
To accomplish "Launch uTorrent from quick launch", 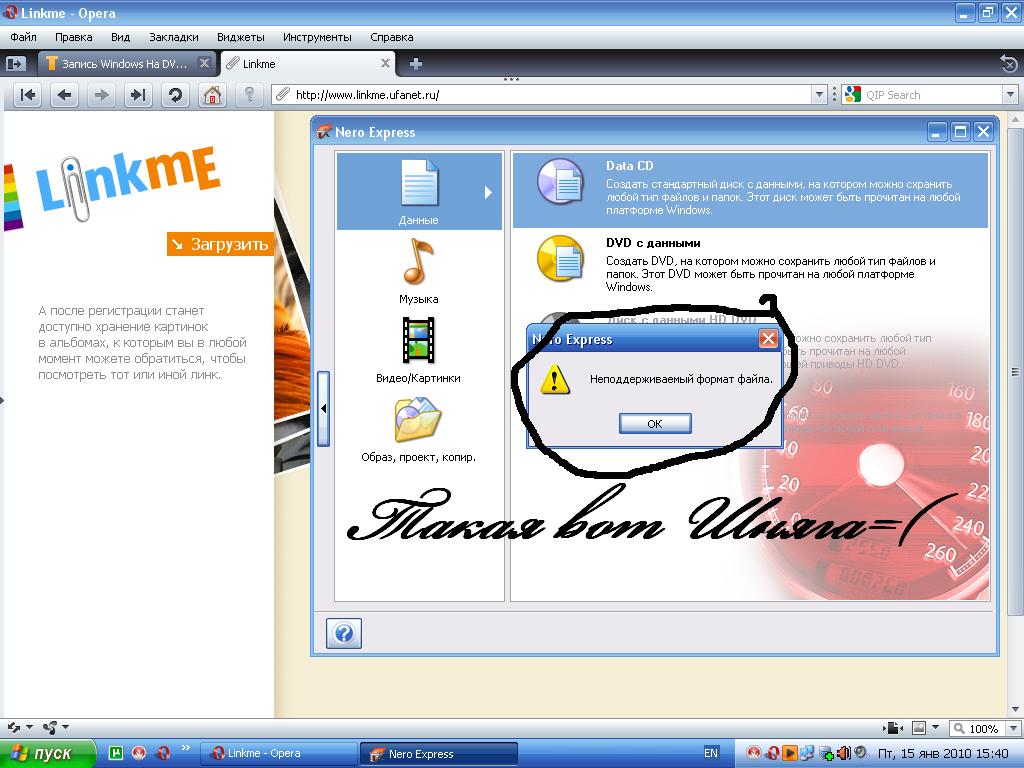I will 116,753.
